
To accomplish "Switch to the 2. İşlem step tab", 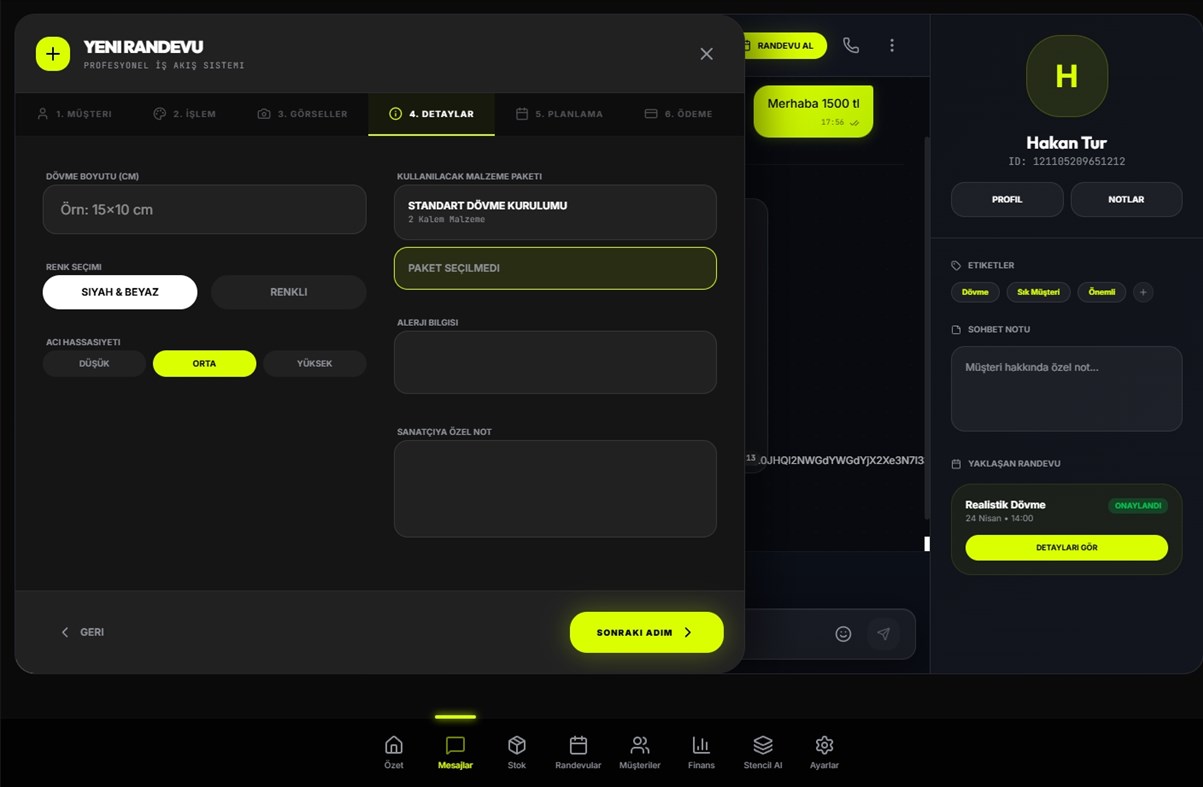I will [184, 114].
